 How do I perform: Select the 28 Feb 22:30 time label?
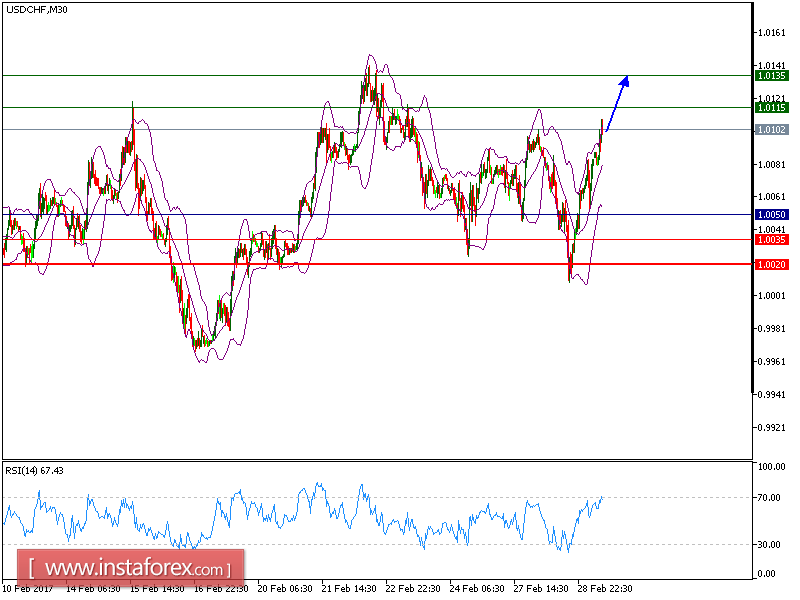[x=604, y=589]
